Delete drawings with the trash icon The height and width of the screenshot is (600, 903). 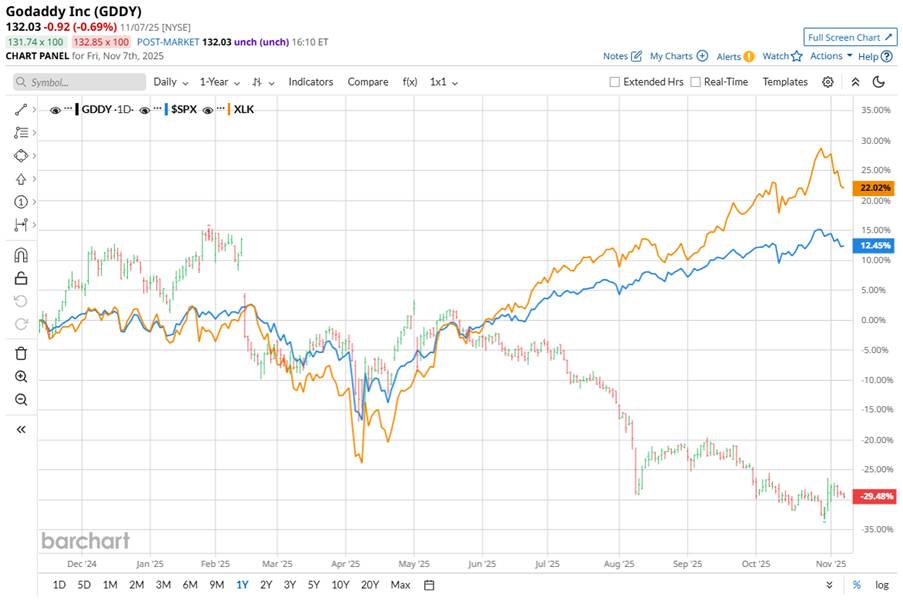point(21,353)
